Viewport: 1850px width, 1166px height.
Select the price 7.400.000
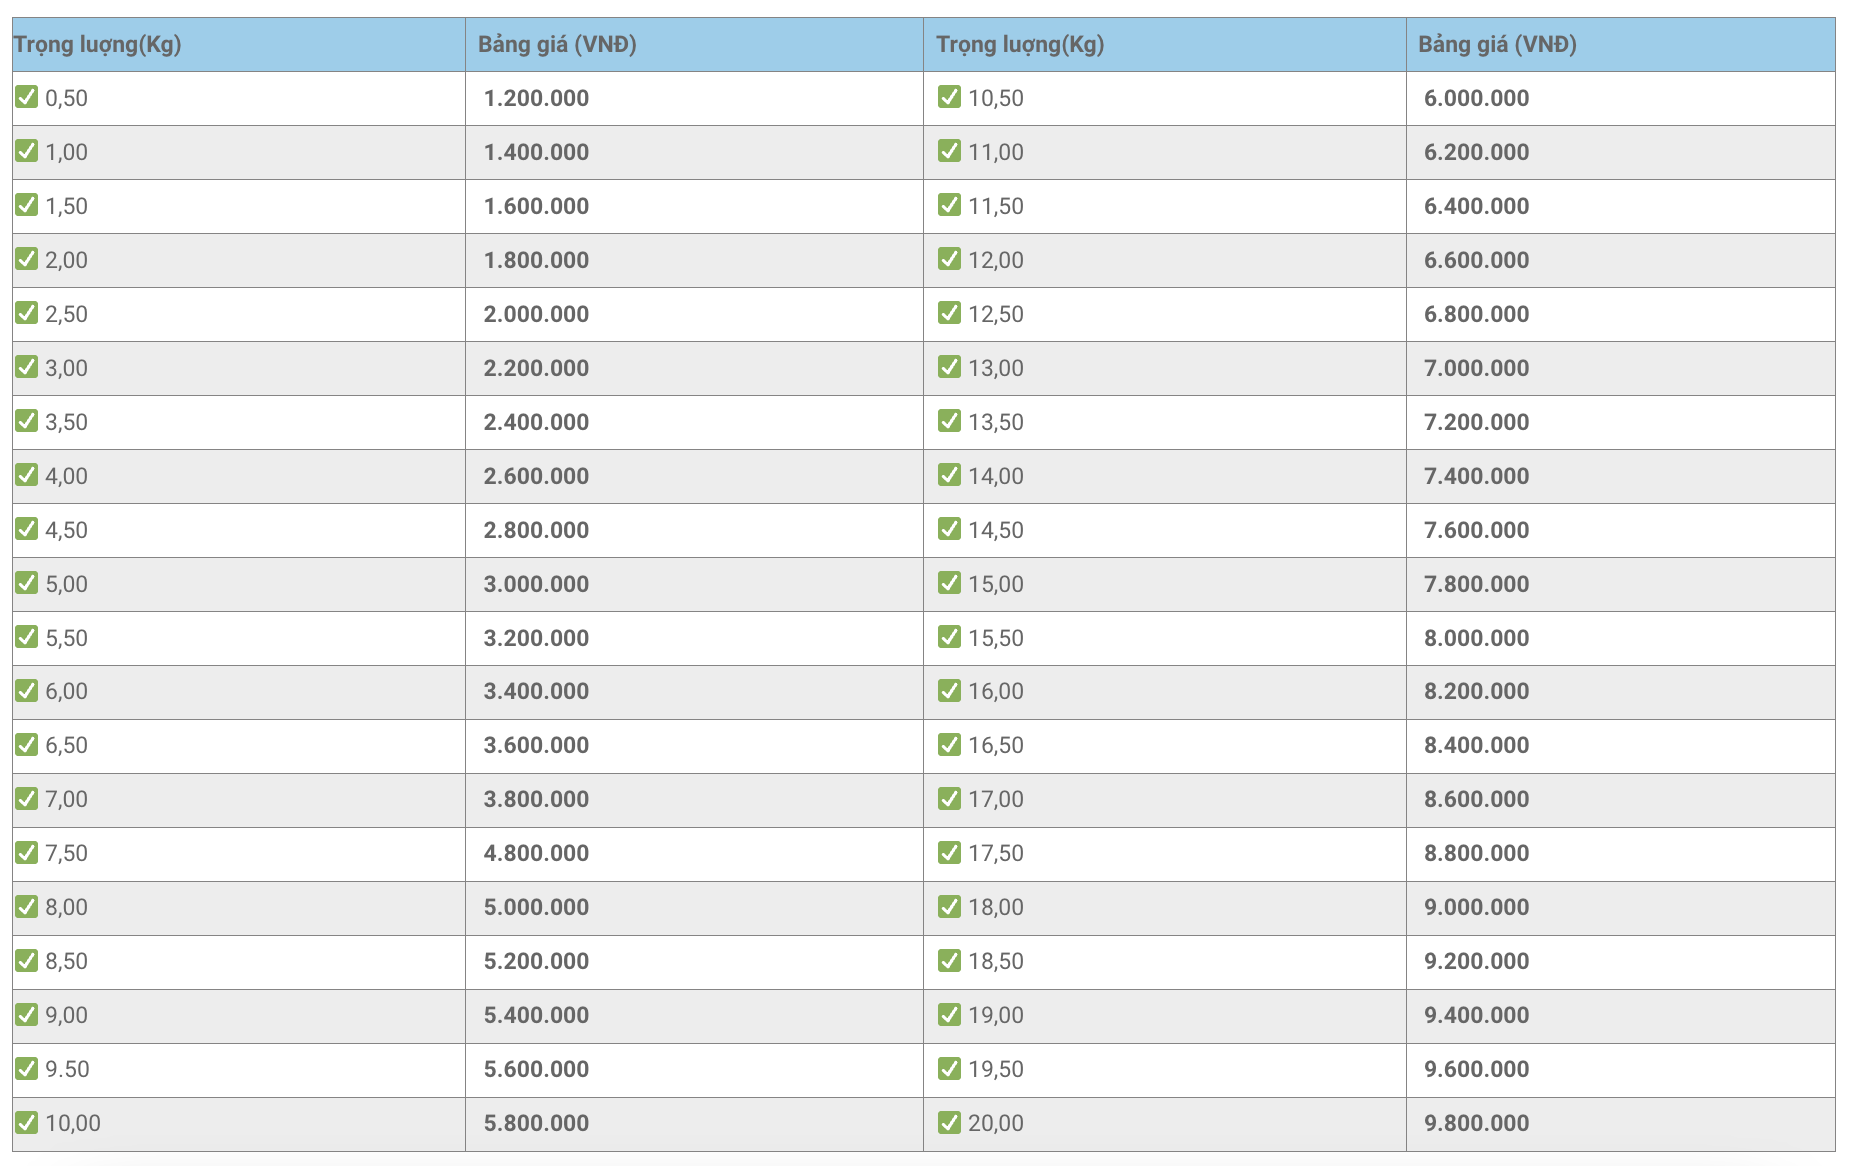click(x=1477, y=476)
